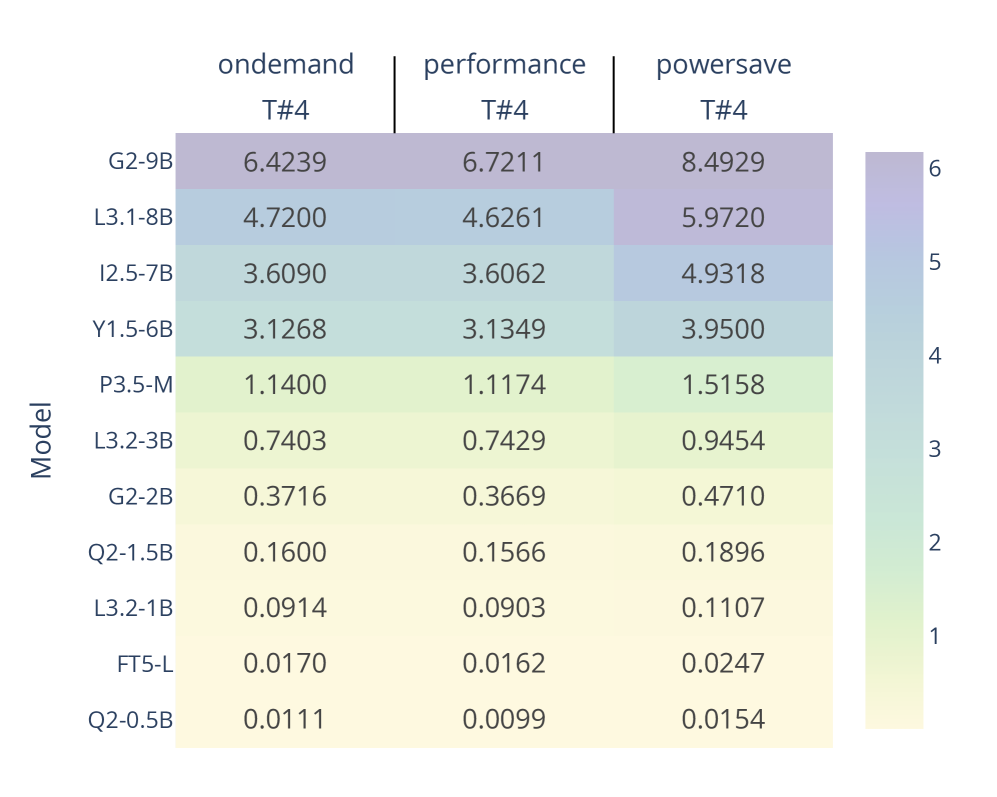Select the L3.1-8B performance cell 4.6261

pos(504,218)
